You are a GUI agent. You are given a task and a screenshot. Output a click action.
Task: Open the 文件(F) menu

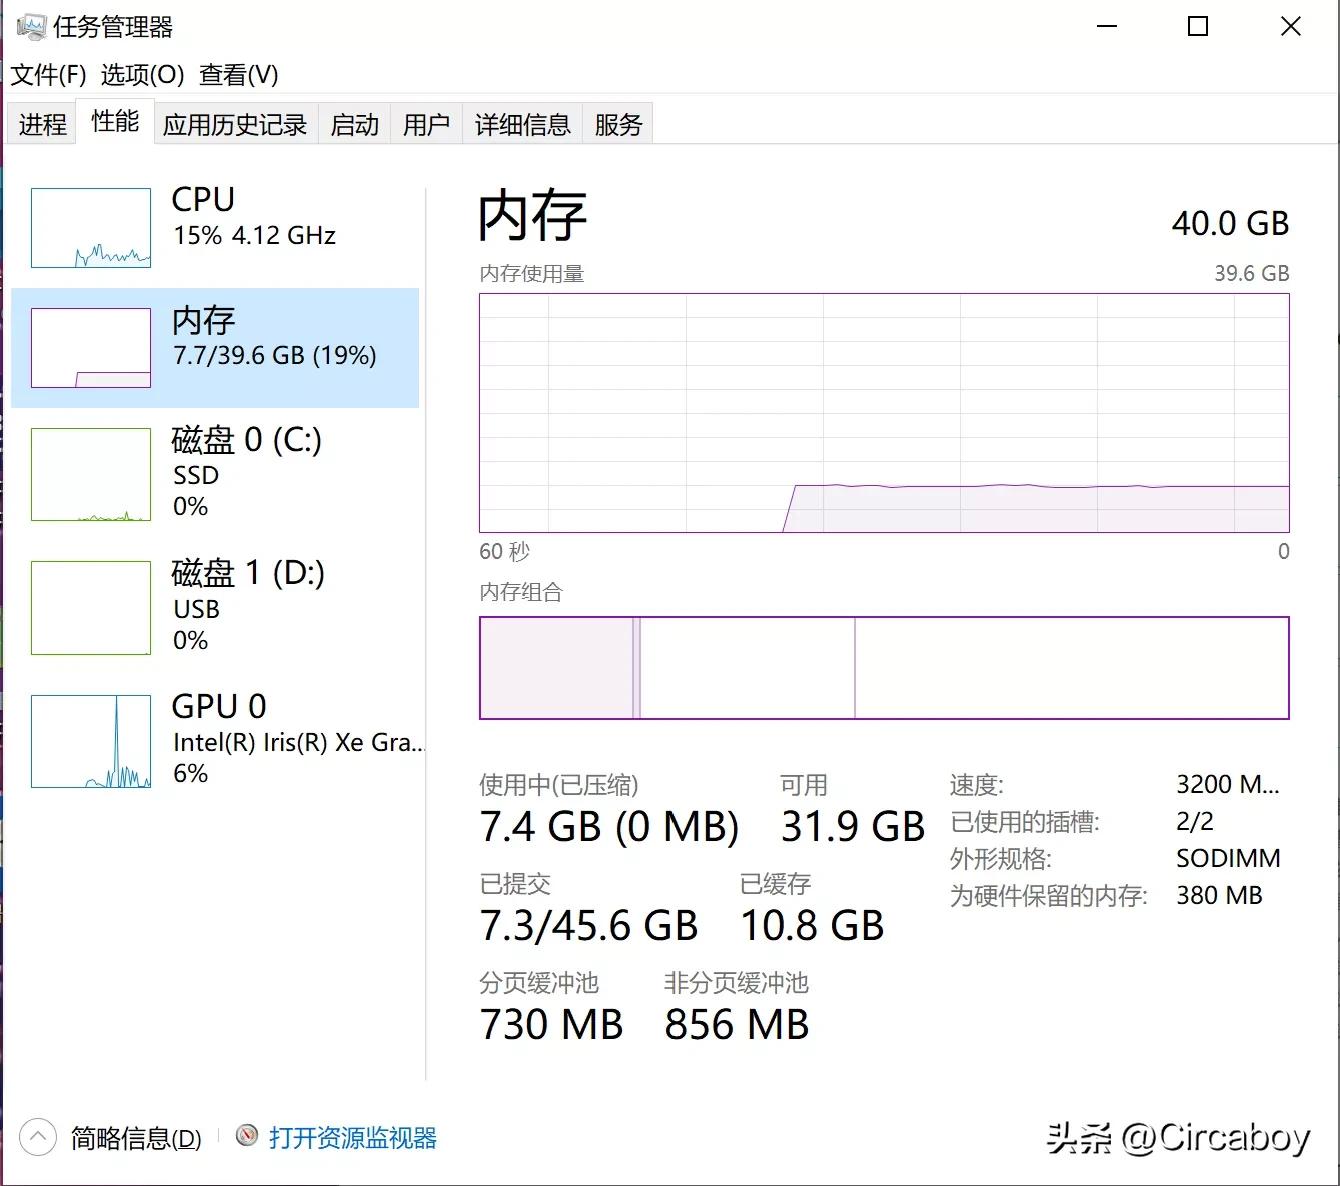click(x=48, y=75)
